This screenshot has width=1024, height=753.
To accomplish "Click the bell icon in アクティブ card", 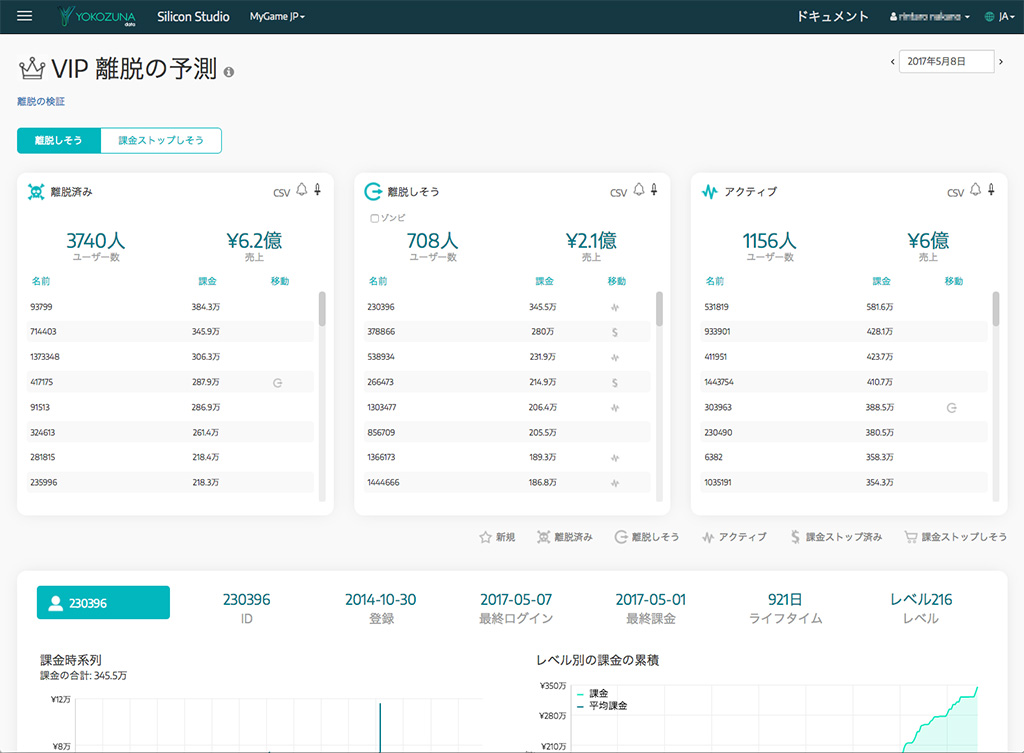I will pos(975,190).
